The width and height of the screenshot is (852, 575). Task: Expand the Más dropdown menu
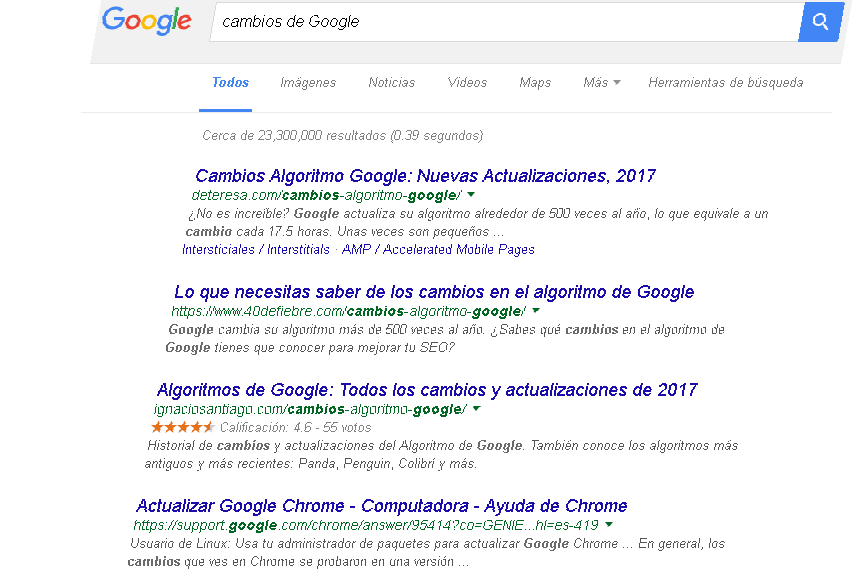pyautogui.click(x=602, y=83)
